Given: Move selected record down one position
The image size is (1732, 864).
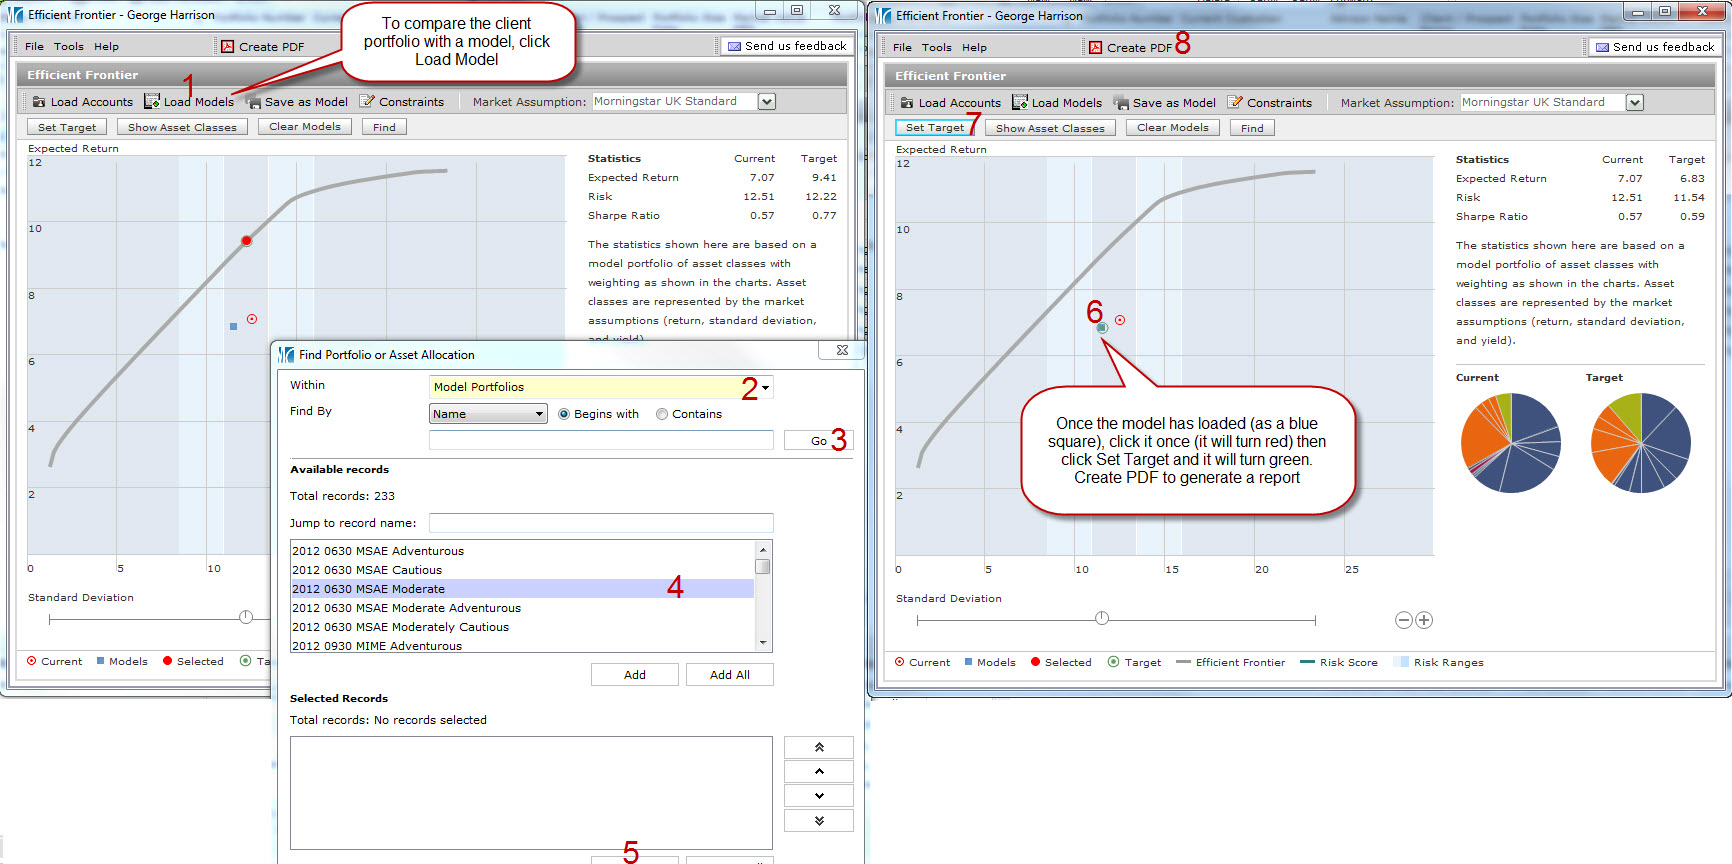Looking at the screenshot, I should [818, 796].
